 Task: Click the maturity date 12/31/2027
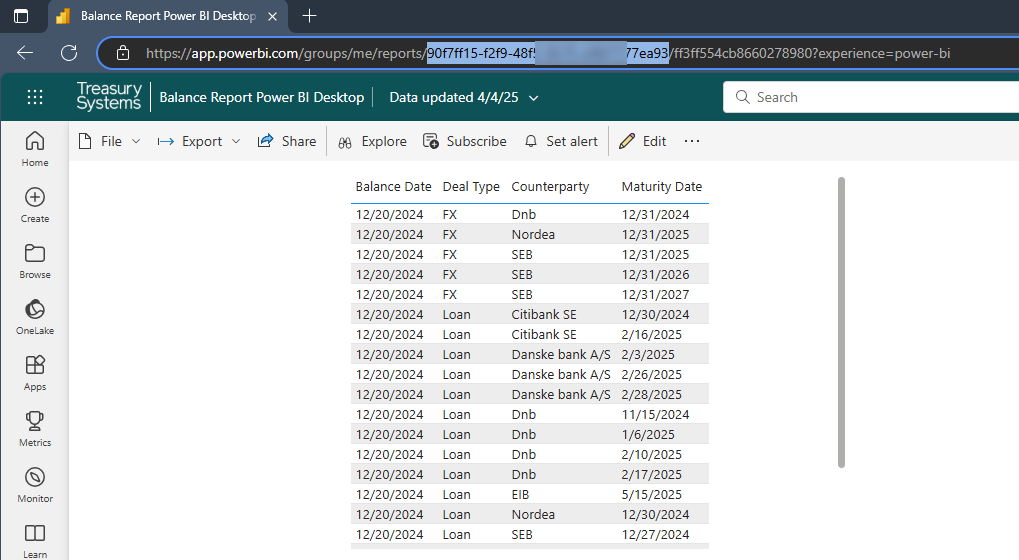655,294
